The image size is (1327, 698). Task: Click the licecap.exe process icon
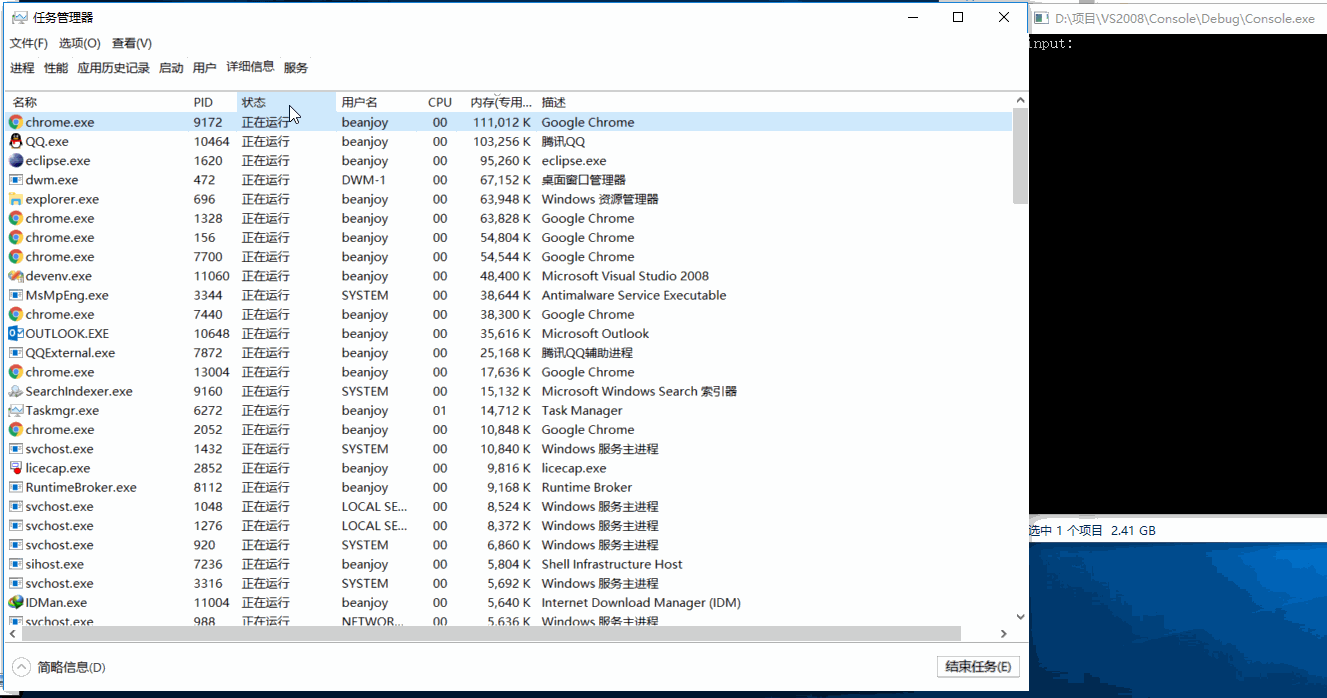pos(16,468)
